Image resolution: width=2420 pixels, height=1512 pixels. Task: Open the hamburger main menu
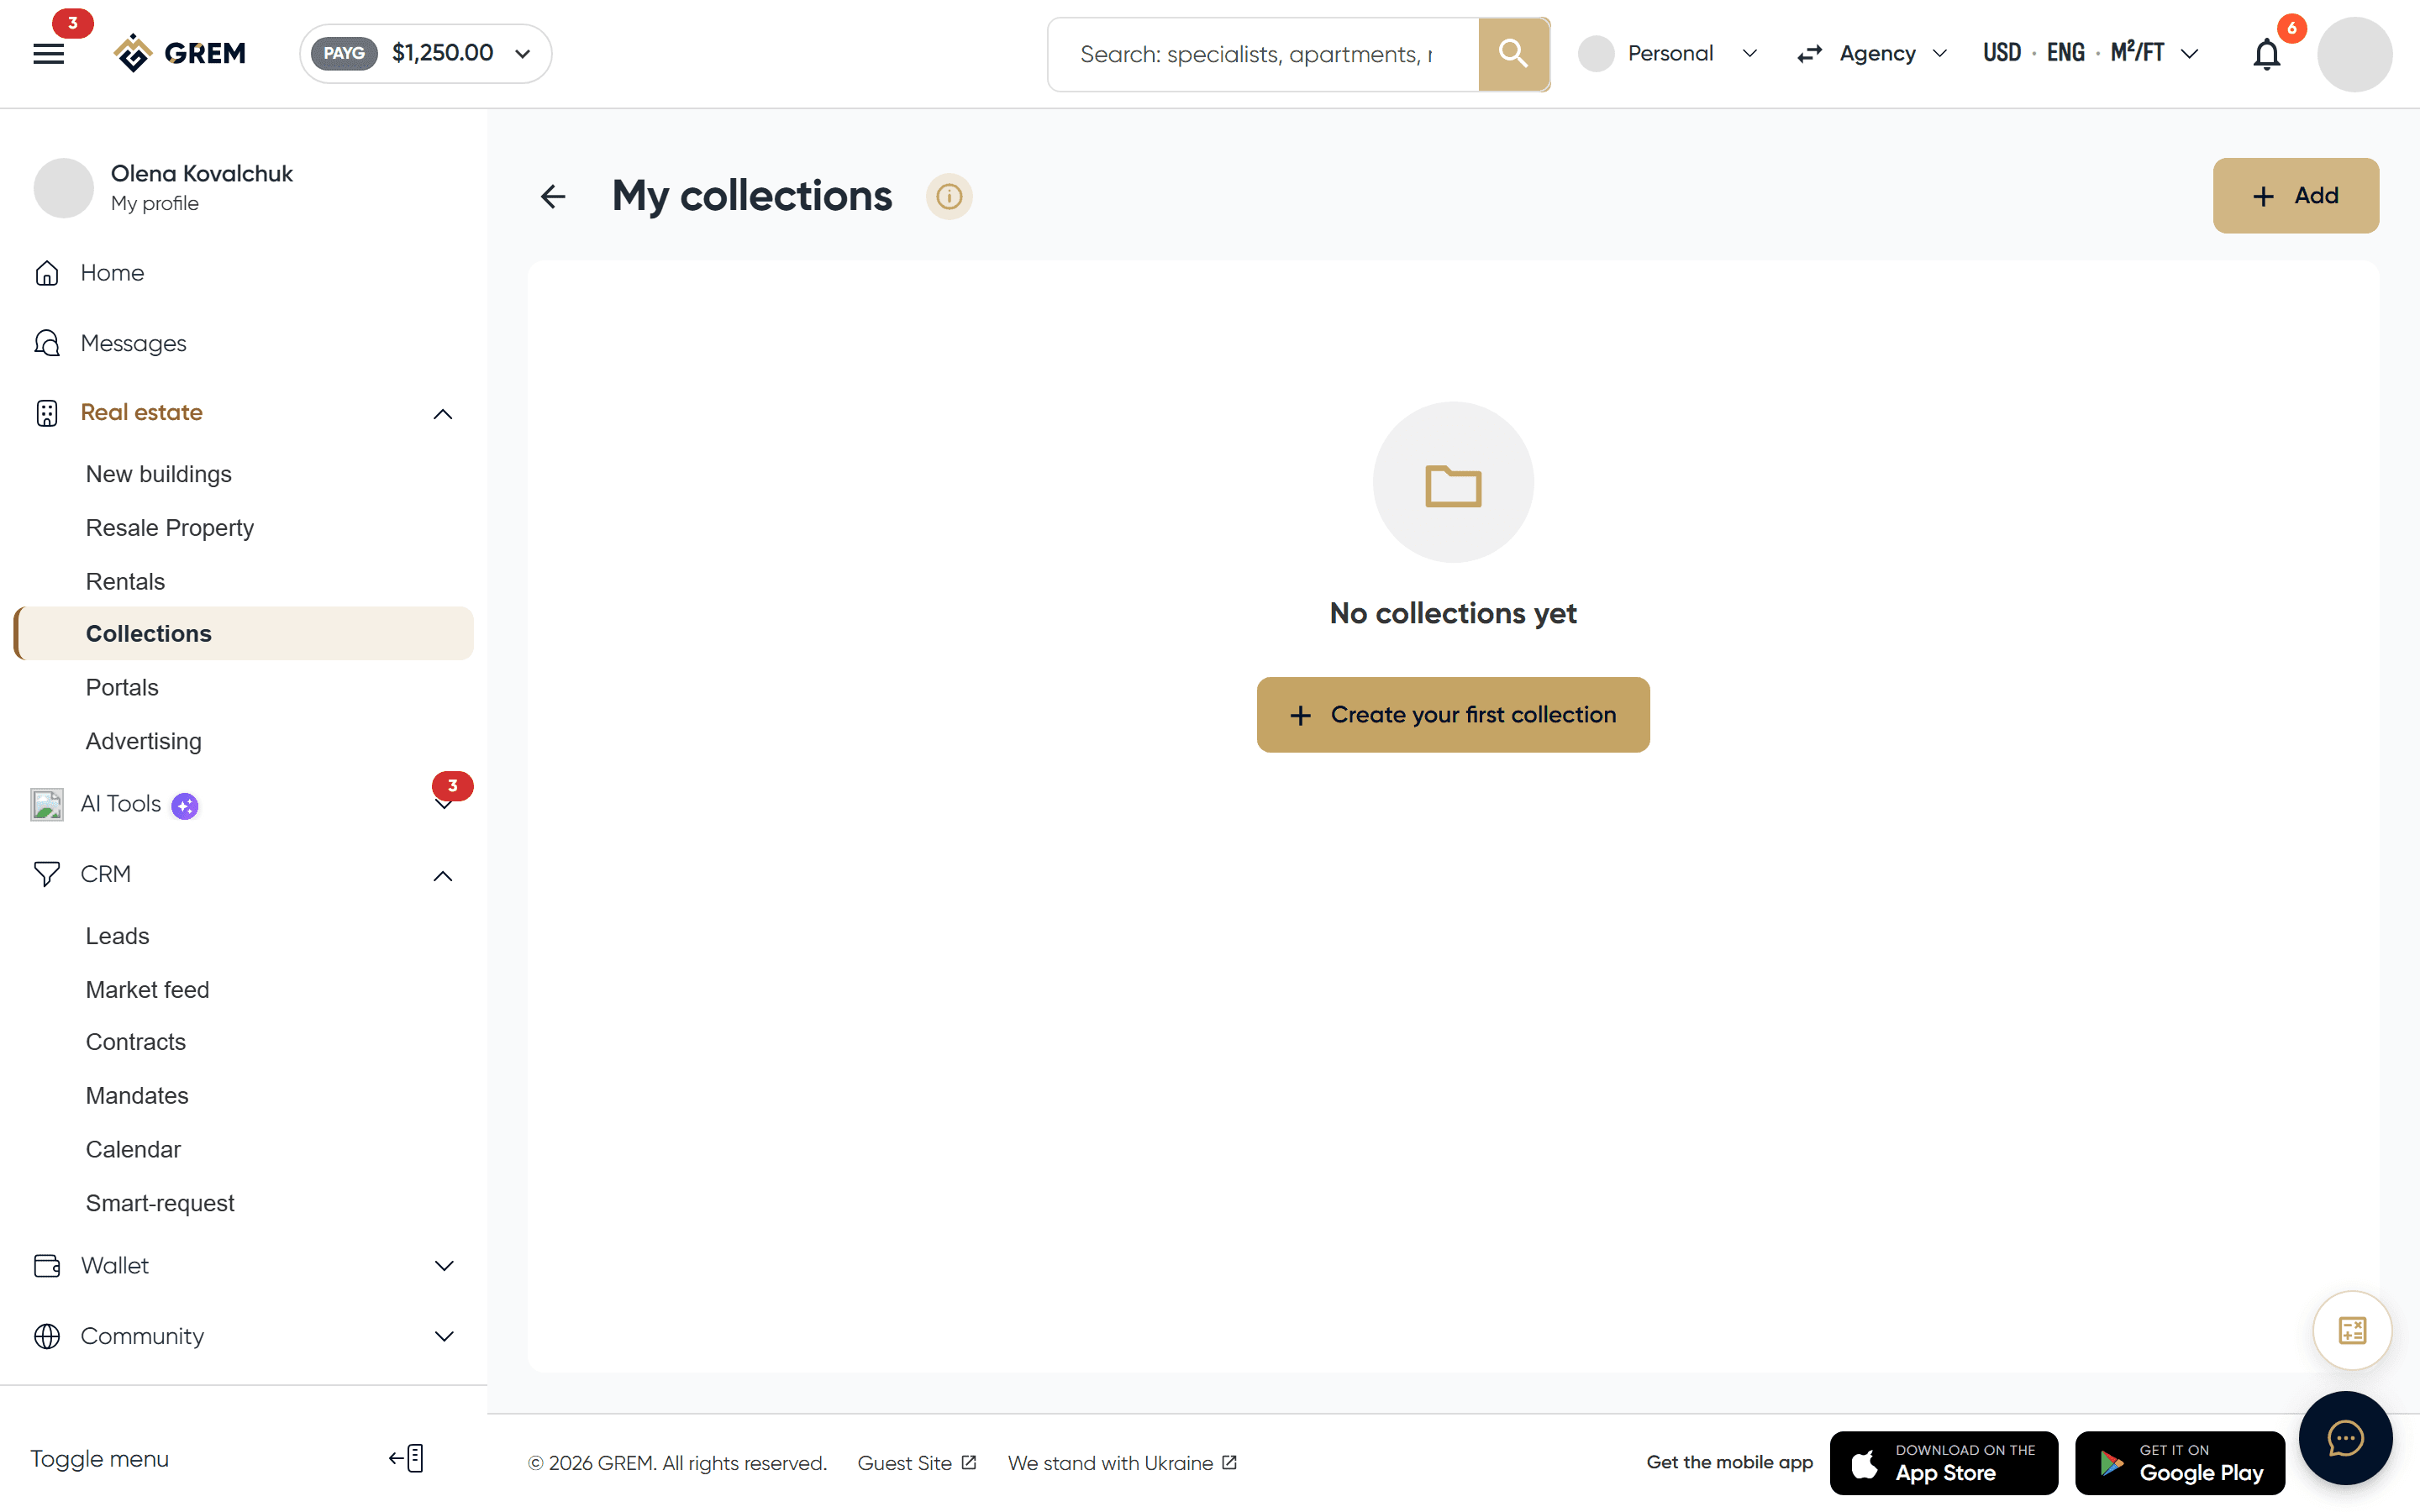pos(48,54)
